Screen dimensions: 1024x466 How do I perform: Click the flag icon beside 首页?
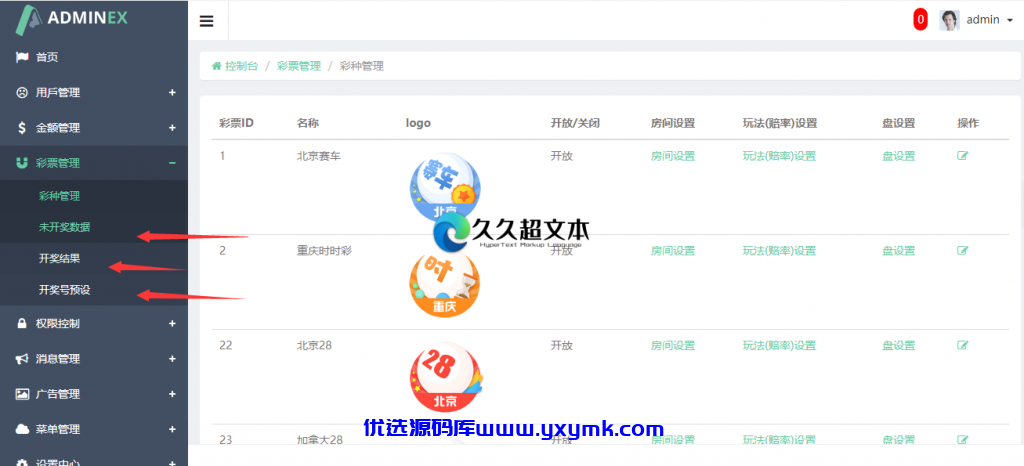(x=22, y=57)
